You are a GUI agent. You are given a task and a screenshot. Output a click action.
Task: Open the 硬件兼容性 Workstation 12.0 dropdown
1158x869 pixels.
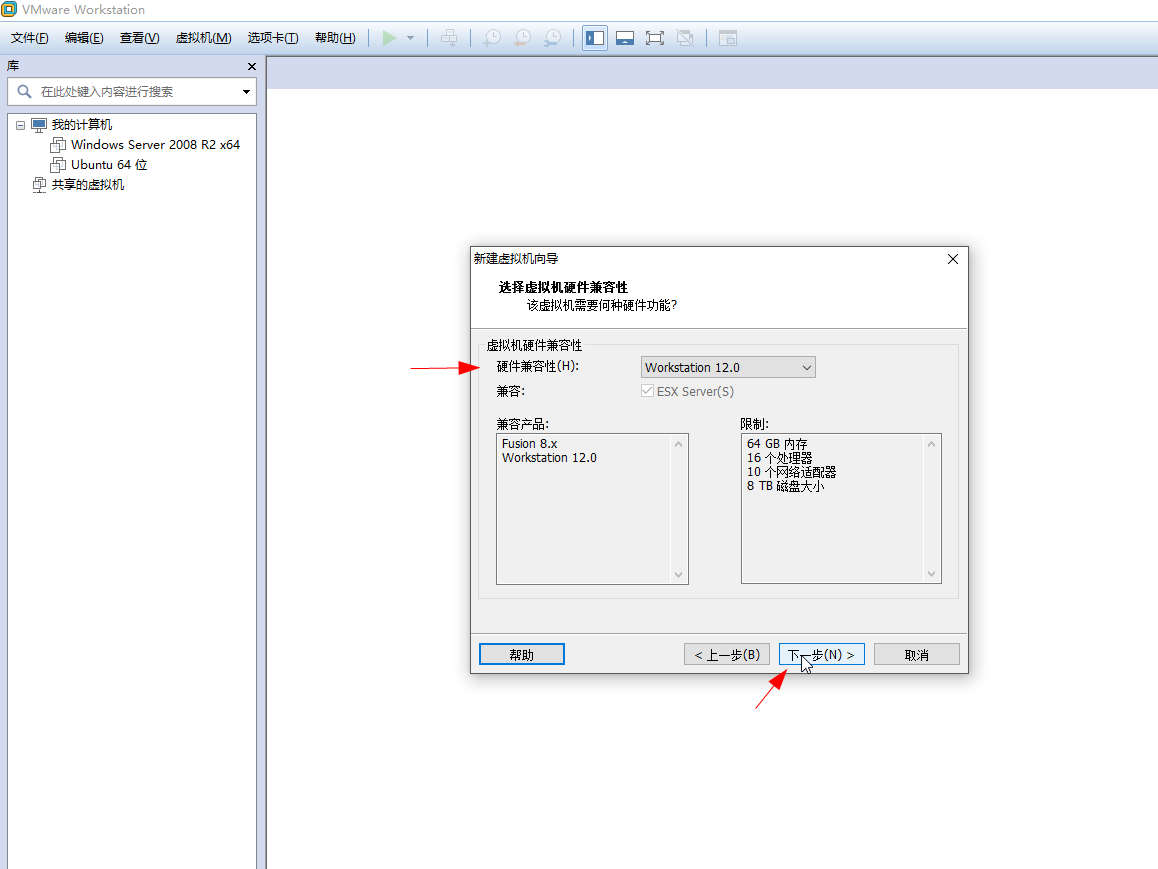tap(728, 367)
